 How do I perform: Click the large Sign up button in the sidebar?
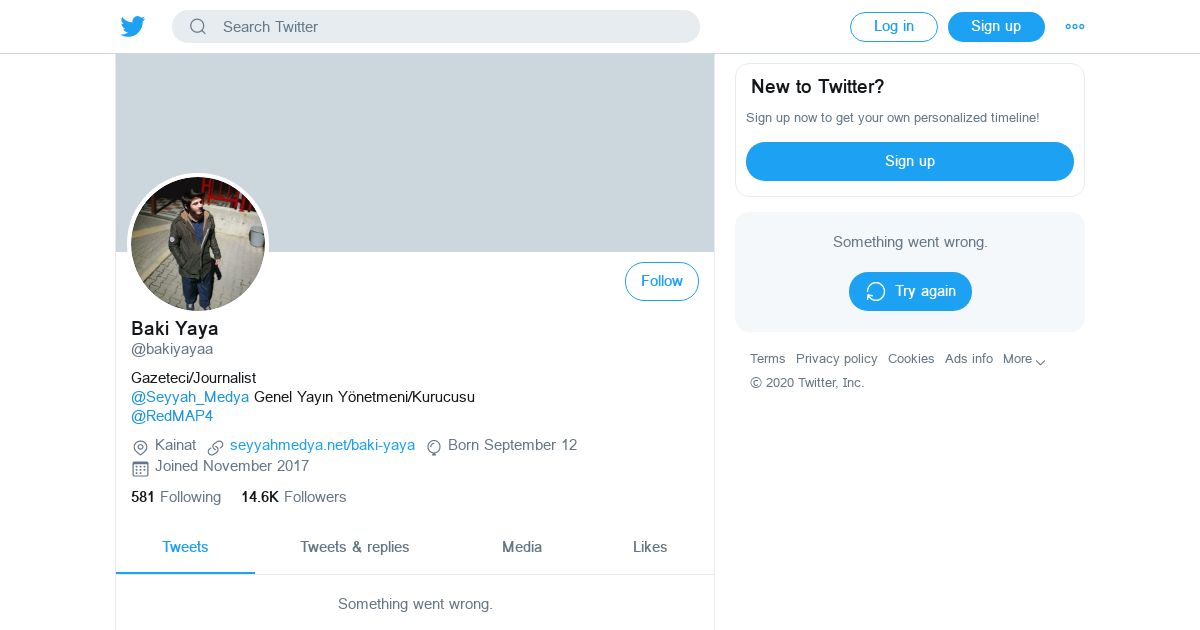tap(910, 161)
